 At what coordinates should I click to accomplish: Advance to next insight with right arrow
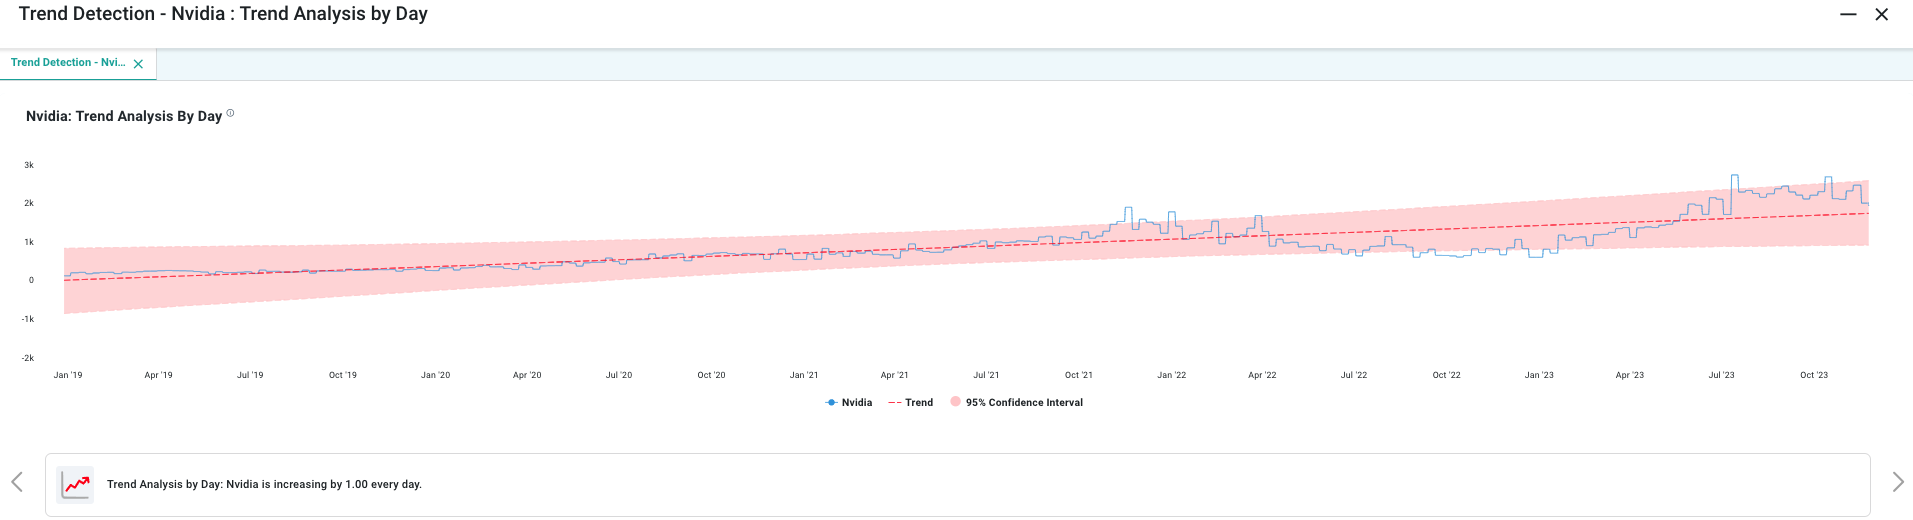coord(1897,482)
